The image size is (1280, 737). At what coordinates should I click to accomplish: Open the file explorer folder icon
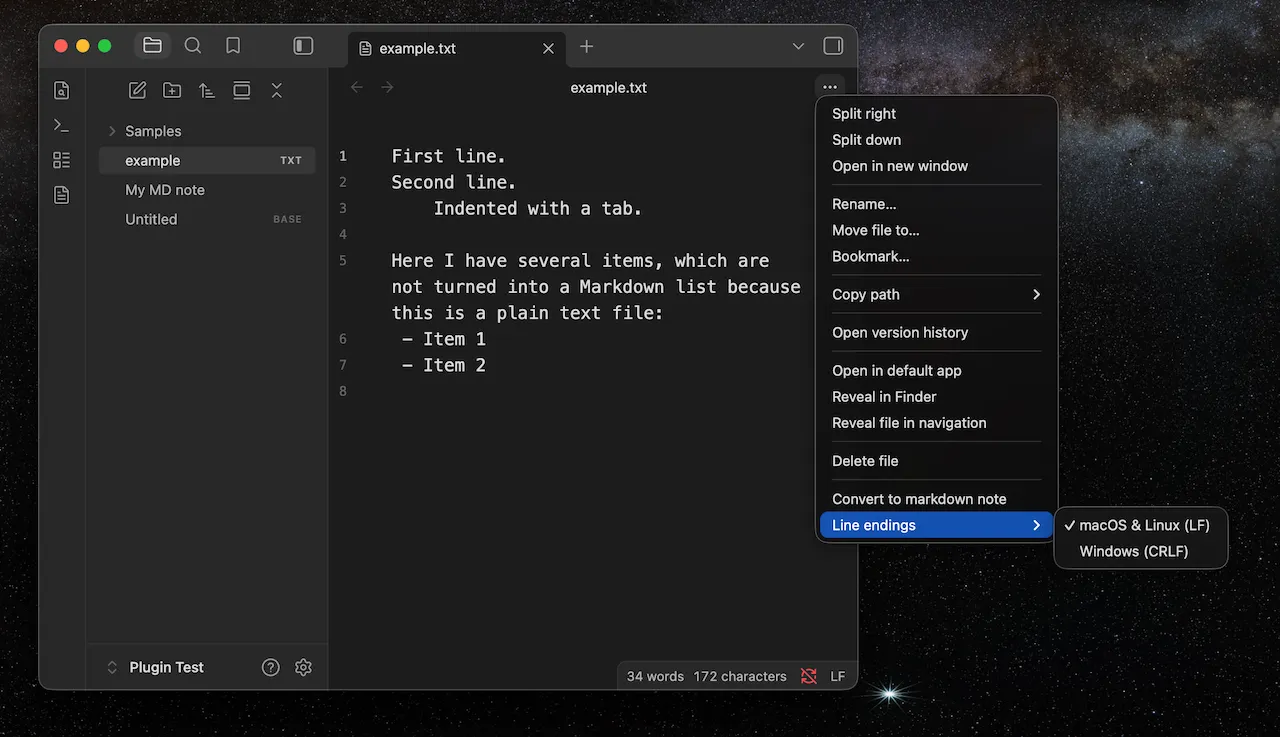click(x=152, y=46)
